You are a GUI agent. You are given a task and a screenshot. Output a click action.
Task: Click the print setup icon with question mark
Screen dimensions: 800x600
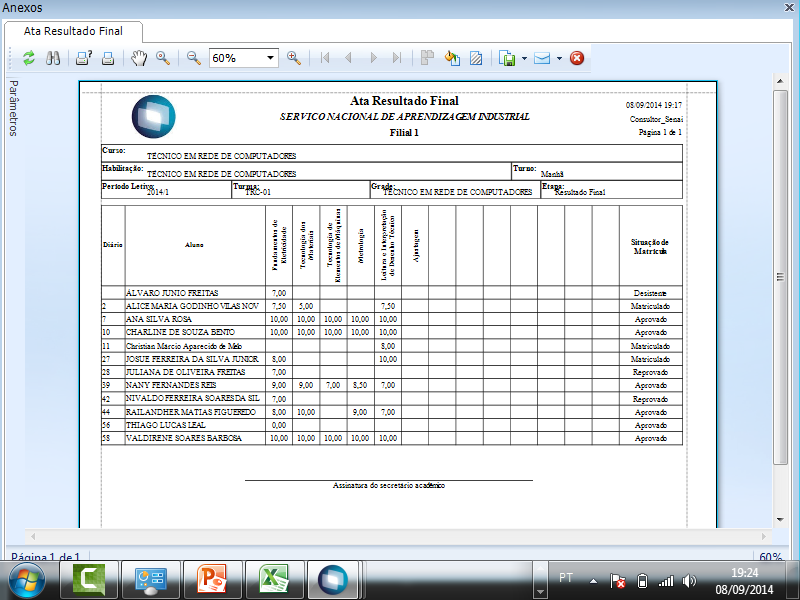[x=84, y=58]
